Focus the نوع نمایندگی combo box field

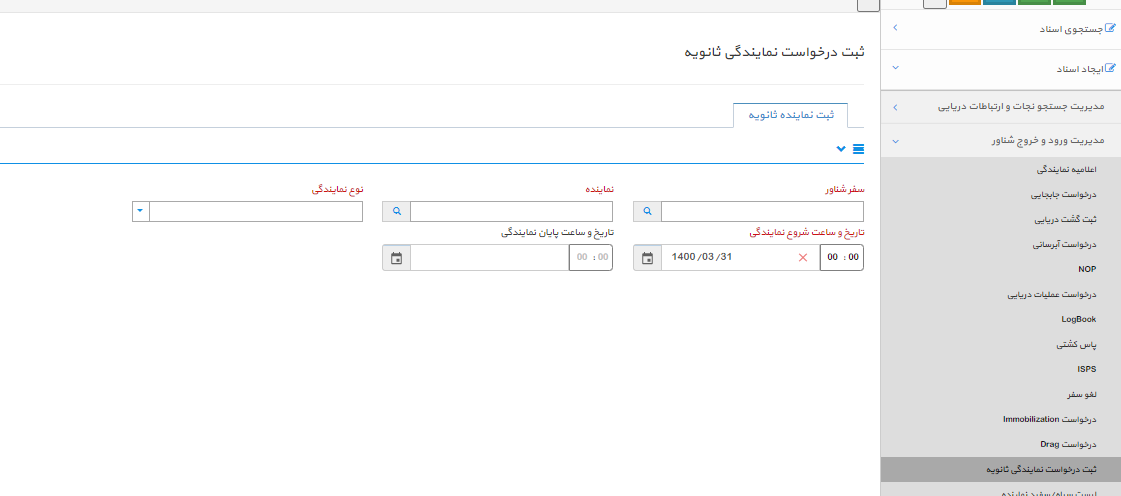point(256,212)
